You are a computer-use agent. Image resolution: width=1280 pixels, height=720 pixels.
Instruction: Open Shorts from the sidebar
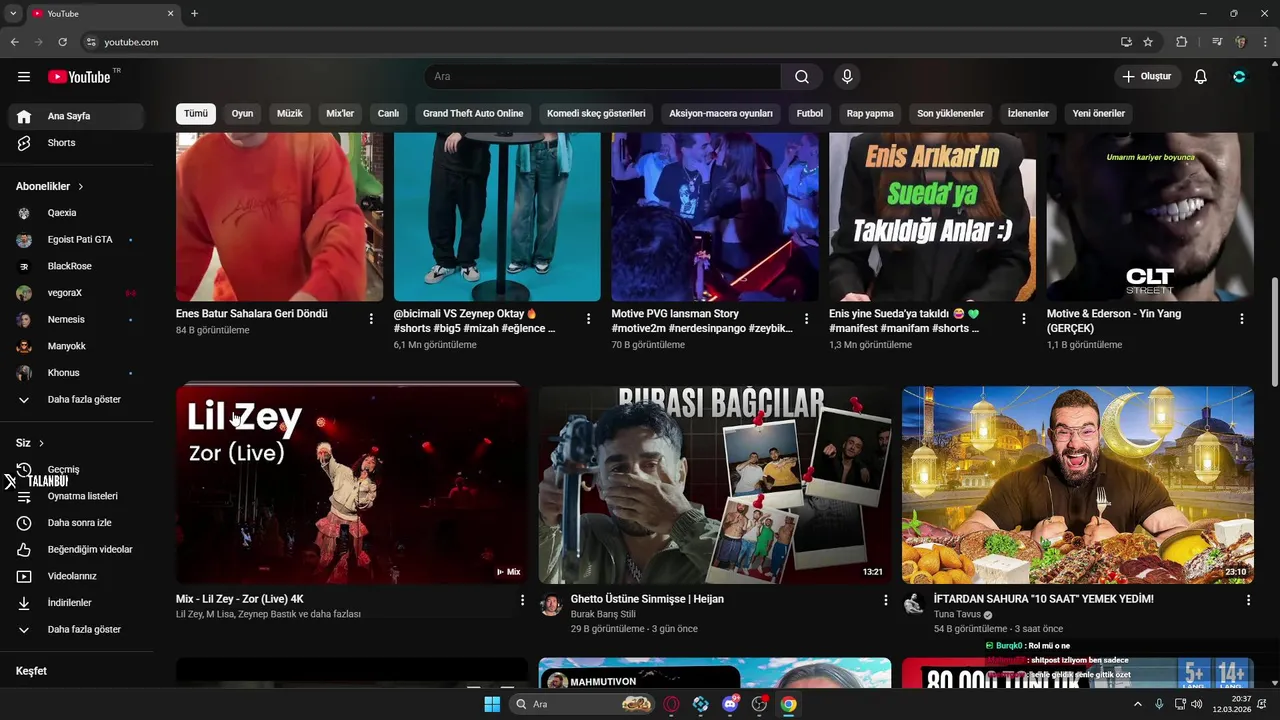coord(77,143)
